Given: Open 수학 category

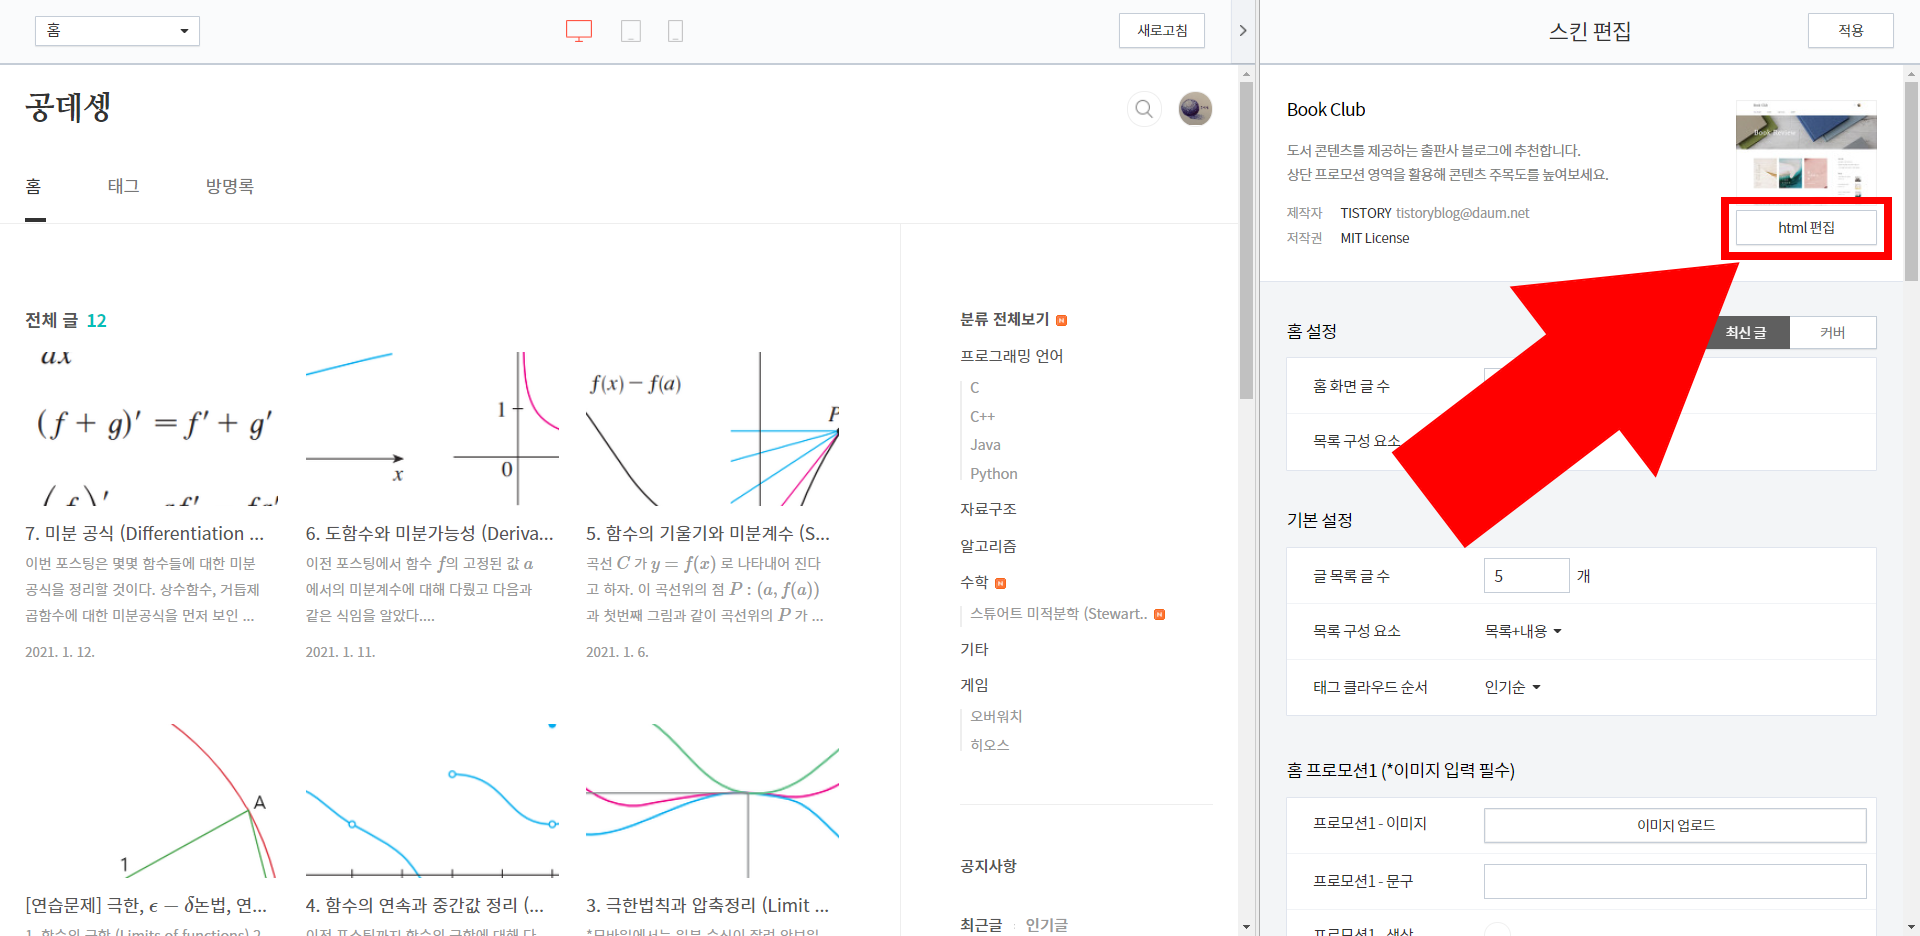Looking at the screenshot, I should click(x=974, y=582).
